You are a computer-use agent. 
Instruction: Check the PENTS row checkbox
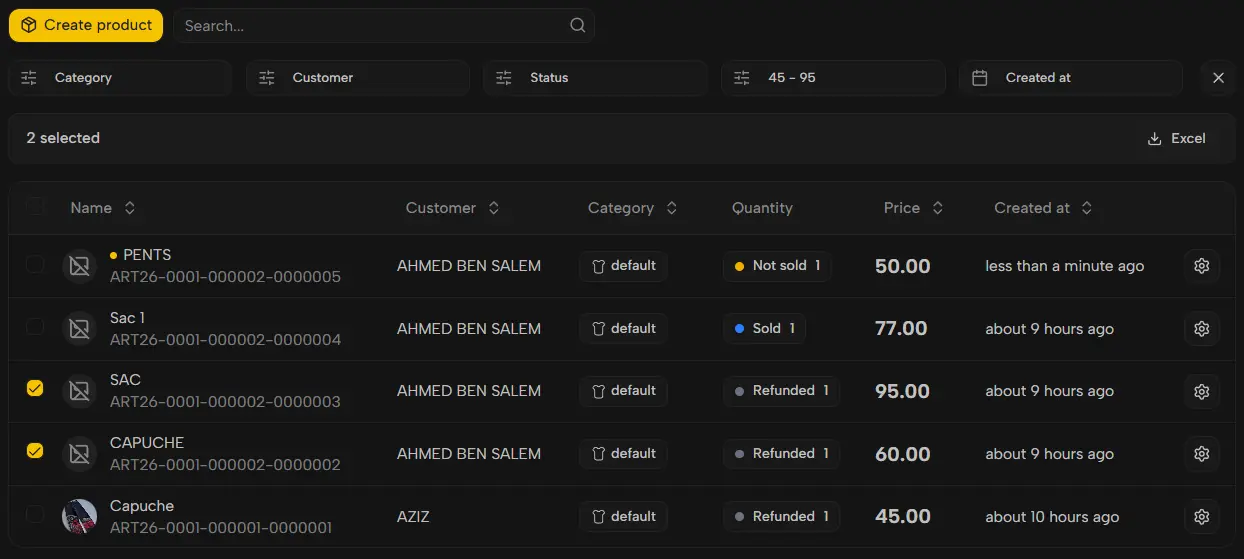35,265
